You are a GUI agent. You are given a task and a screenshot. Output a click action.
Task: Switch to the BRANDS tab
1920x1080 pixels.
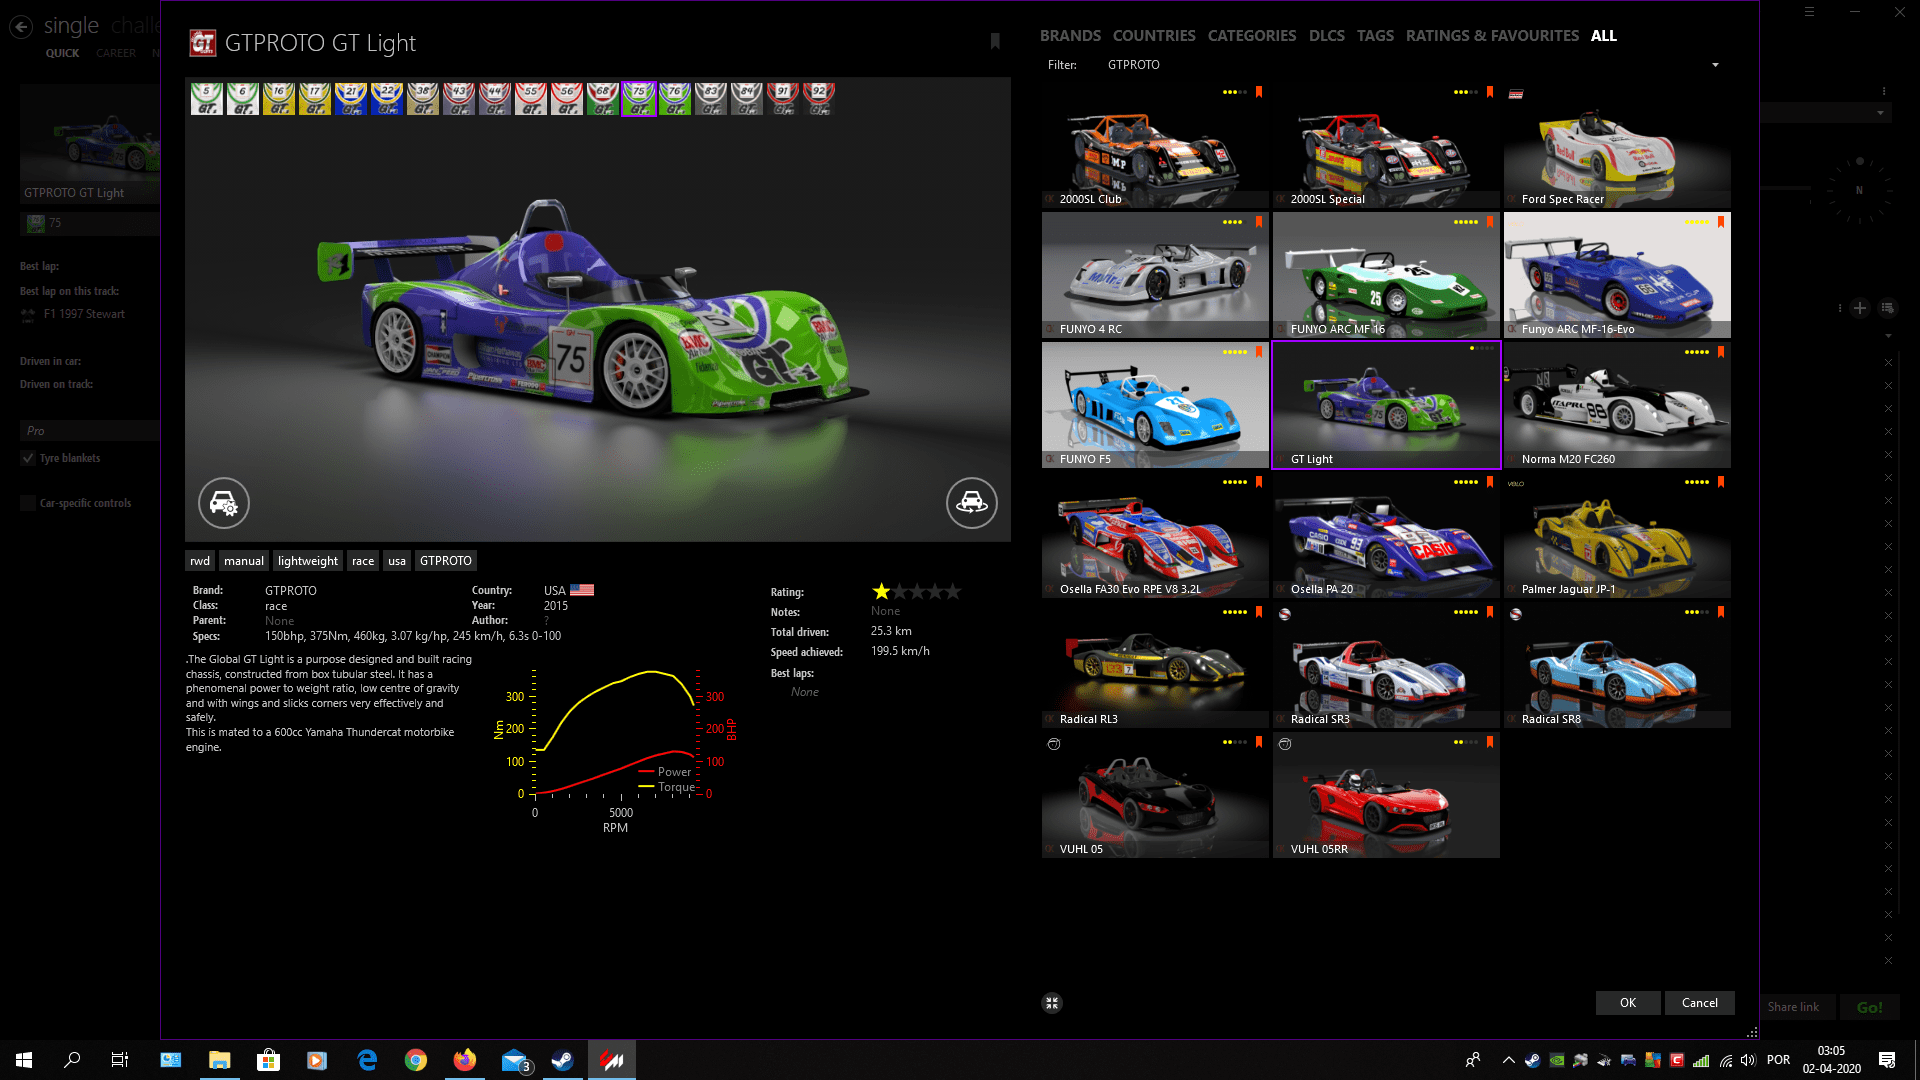pyautogui.click(x=1070, y=36)
